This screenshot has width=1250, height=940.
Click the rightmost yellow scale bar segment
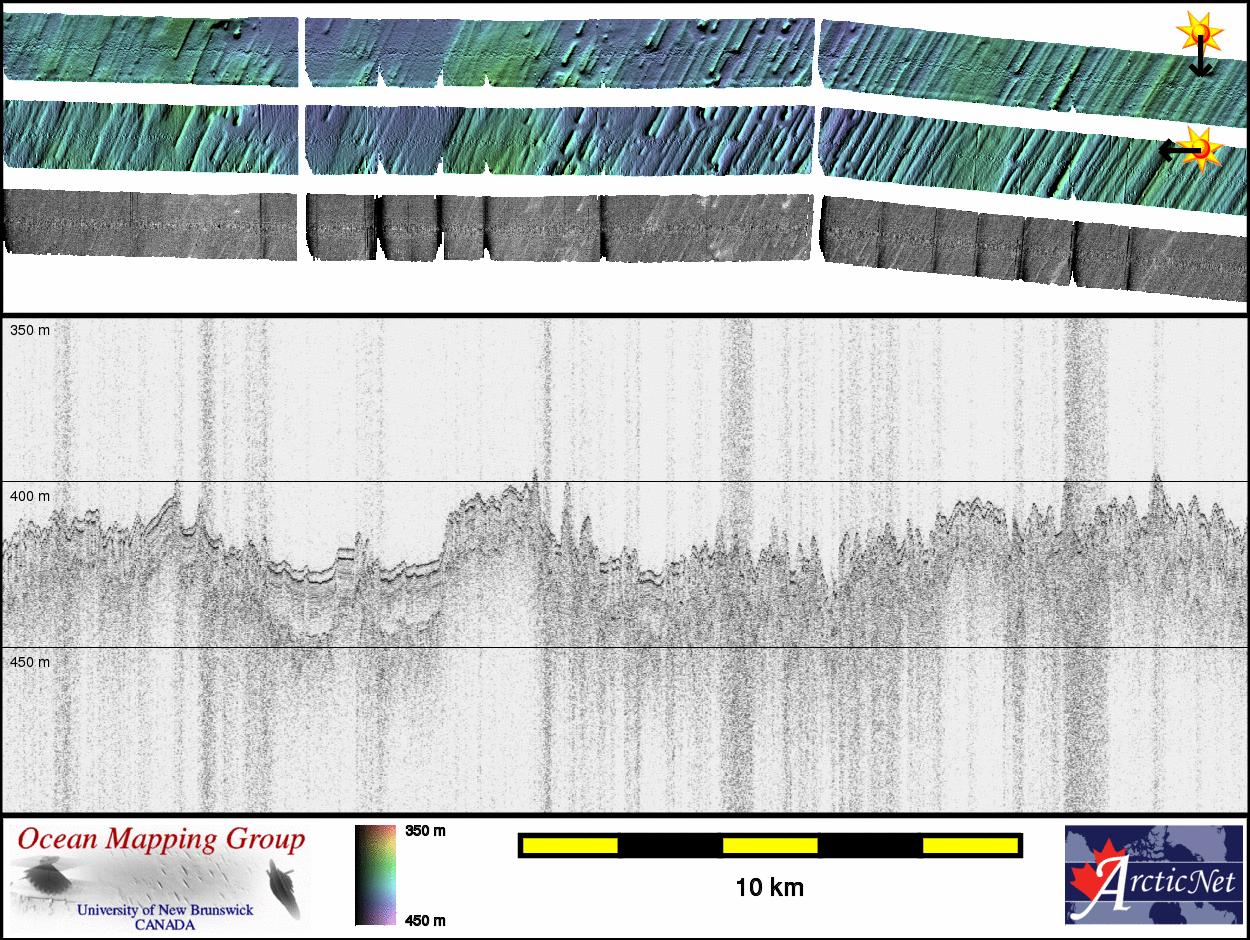tap(969, 846)
